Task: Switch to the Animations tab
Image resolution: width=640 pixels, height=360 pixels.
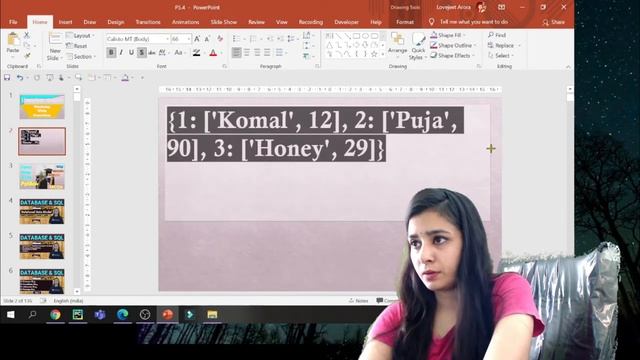Action: click(x=185, y=22)
